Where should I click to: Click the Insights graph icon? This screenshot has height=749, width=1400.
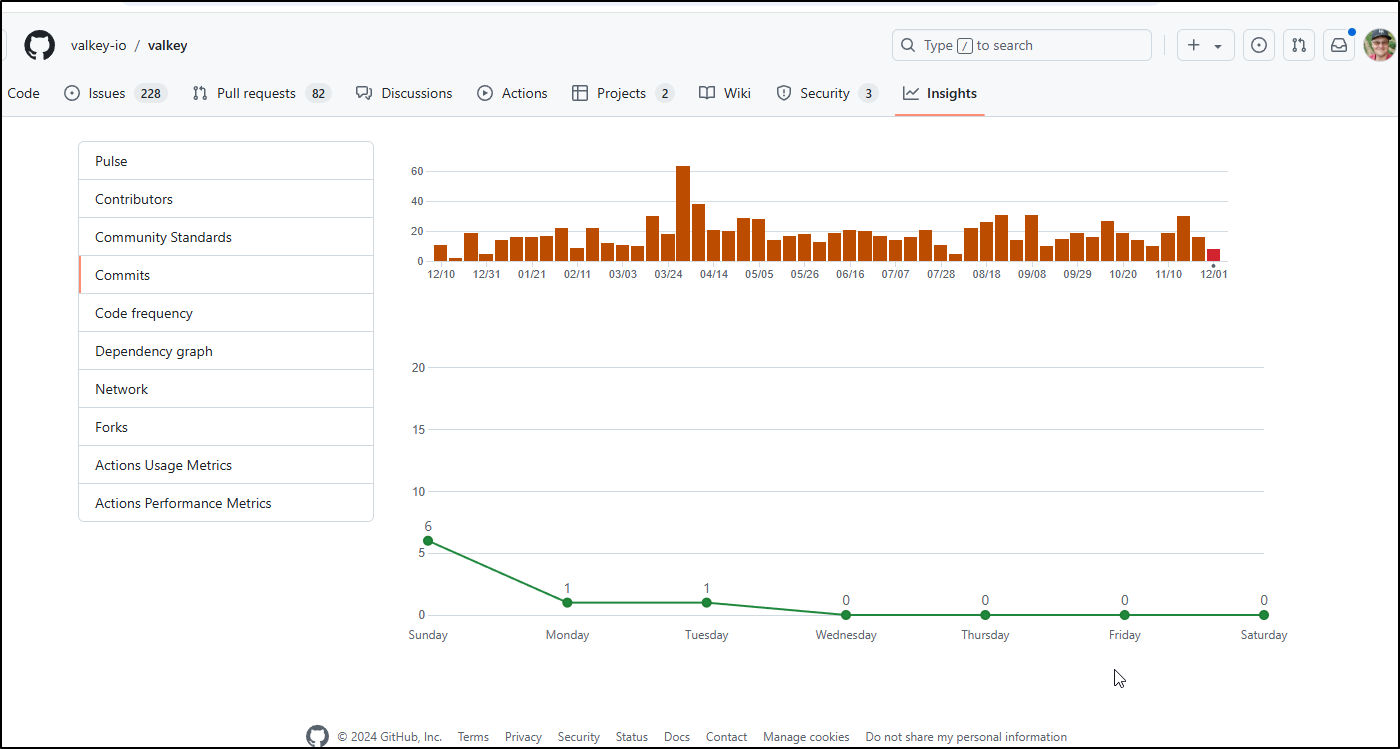911,93
